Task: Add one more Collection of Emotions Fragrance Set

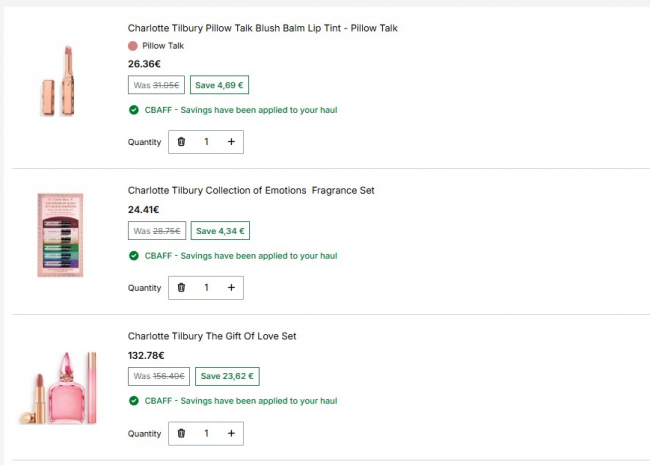Action: [x=231, y=288]
